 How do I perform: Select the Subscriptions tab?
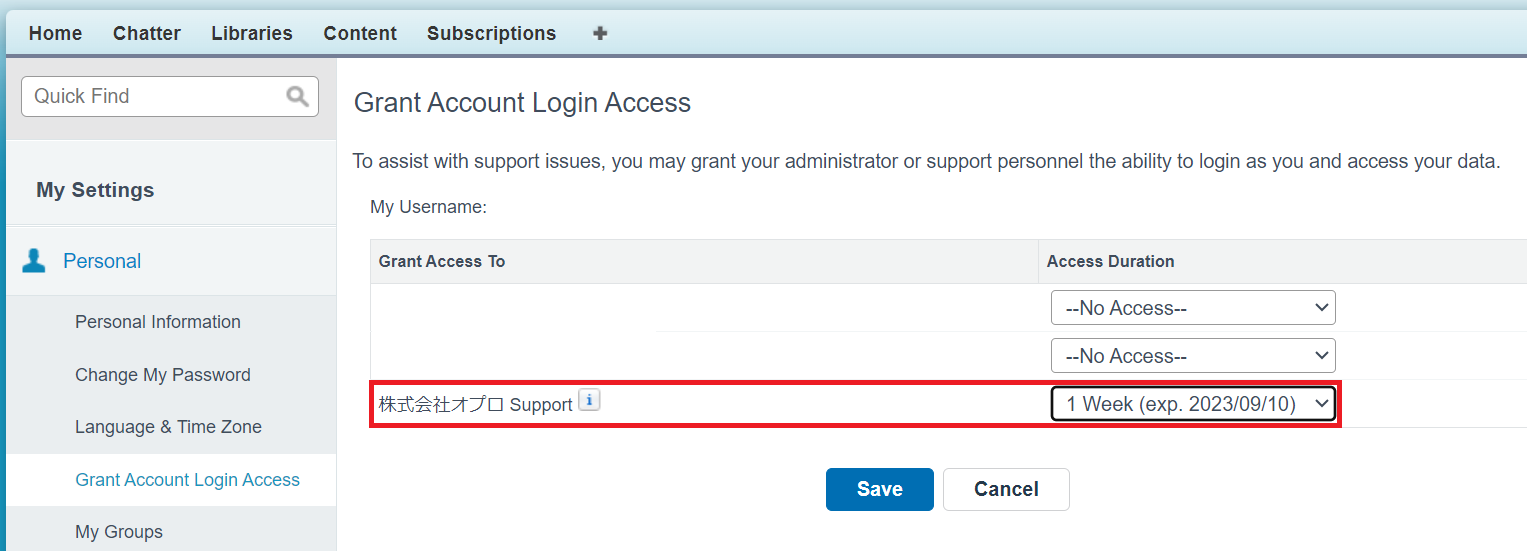tap(491, 33)
